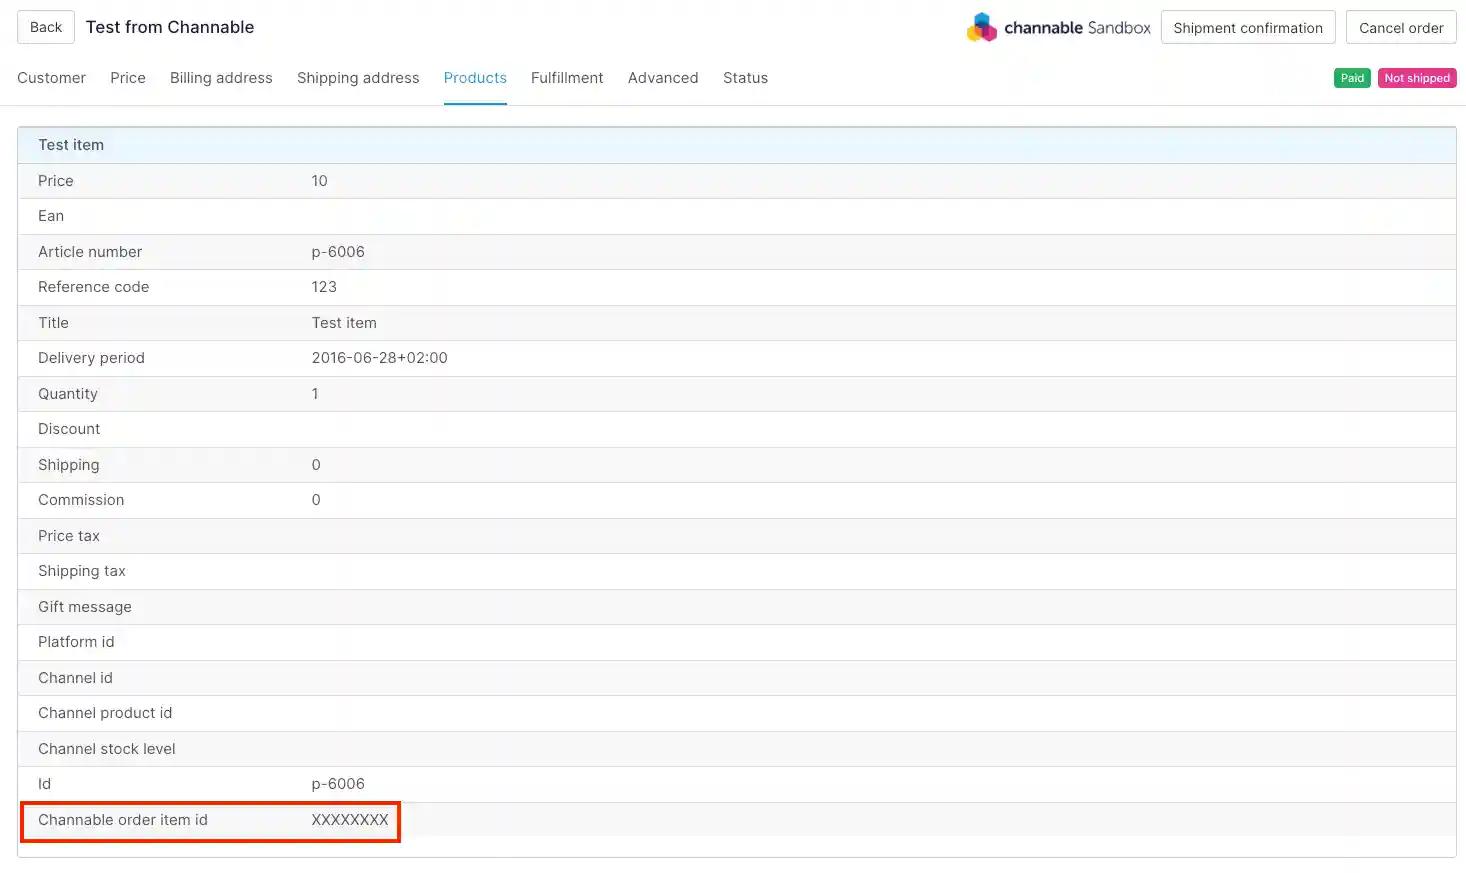Image resolution: width=1466 pixels, height=873 pixels.
Task: Click the Channable order item id value
Action: [349, 820]
